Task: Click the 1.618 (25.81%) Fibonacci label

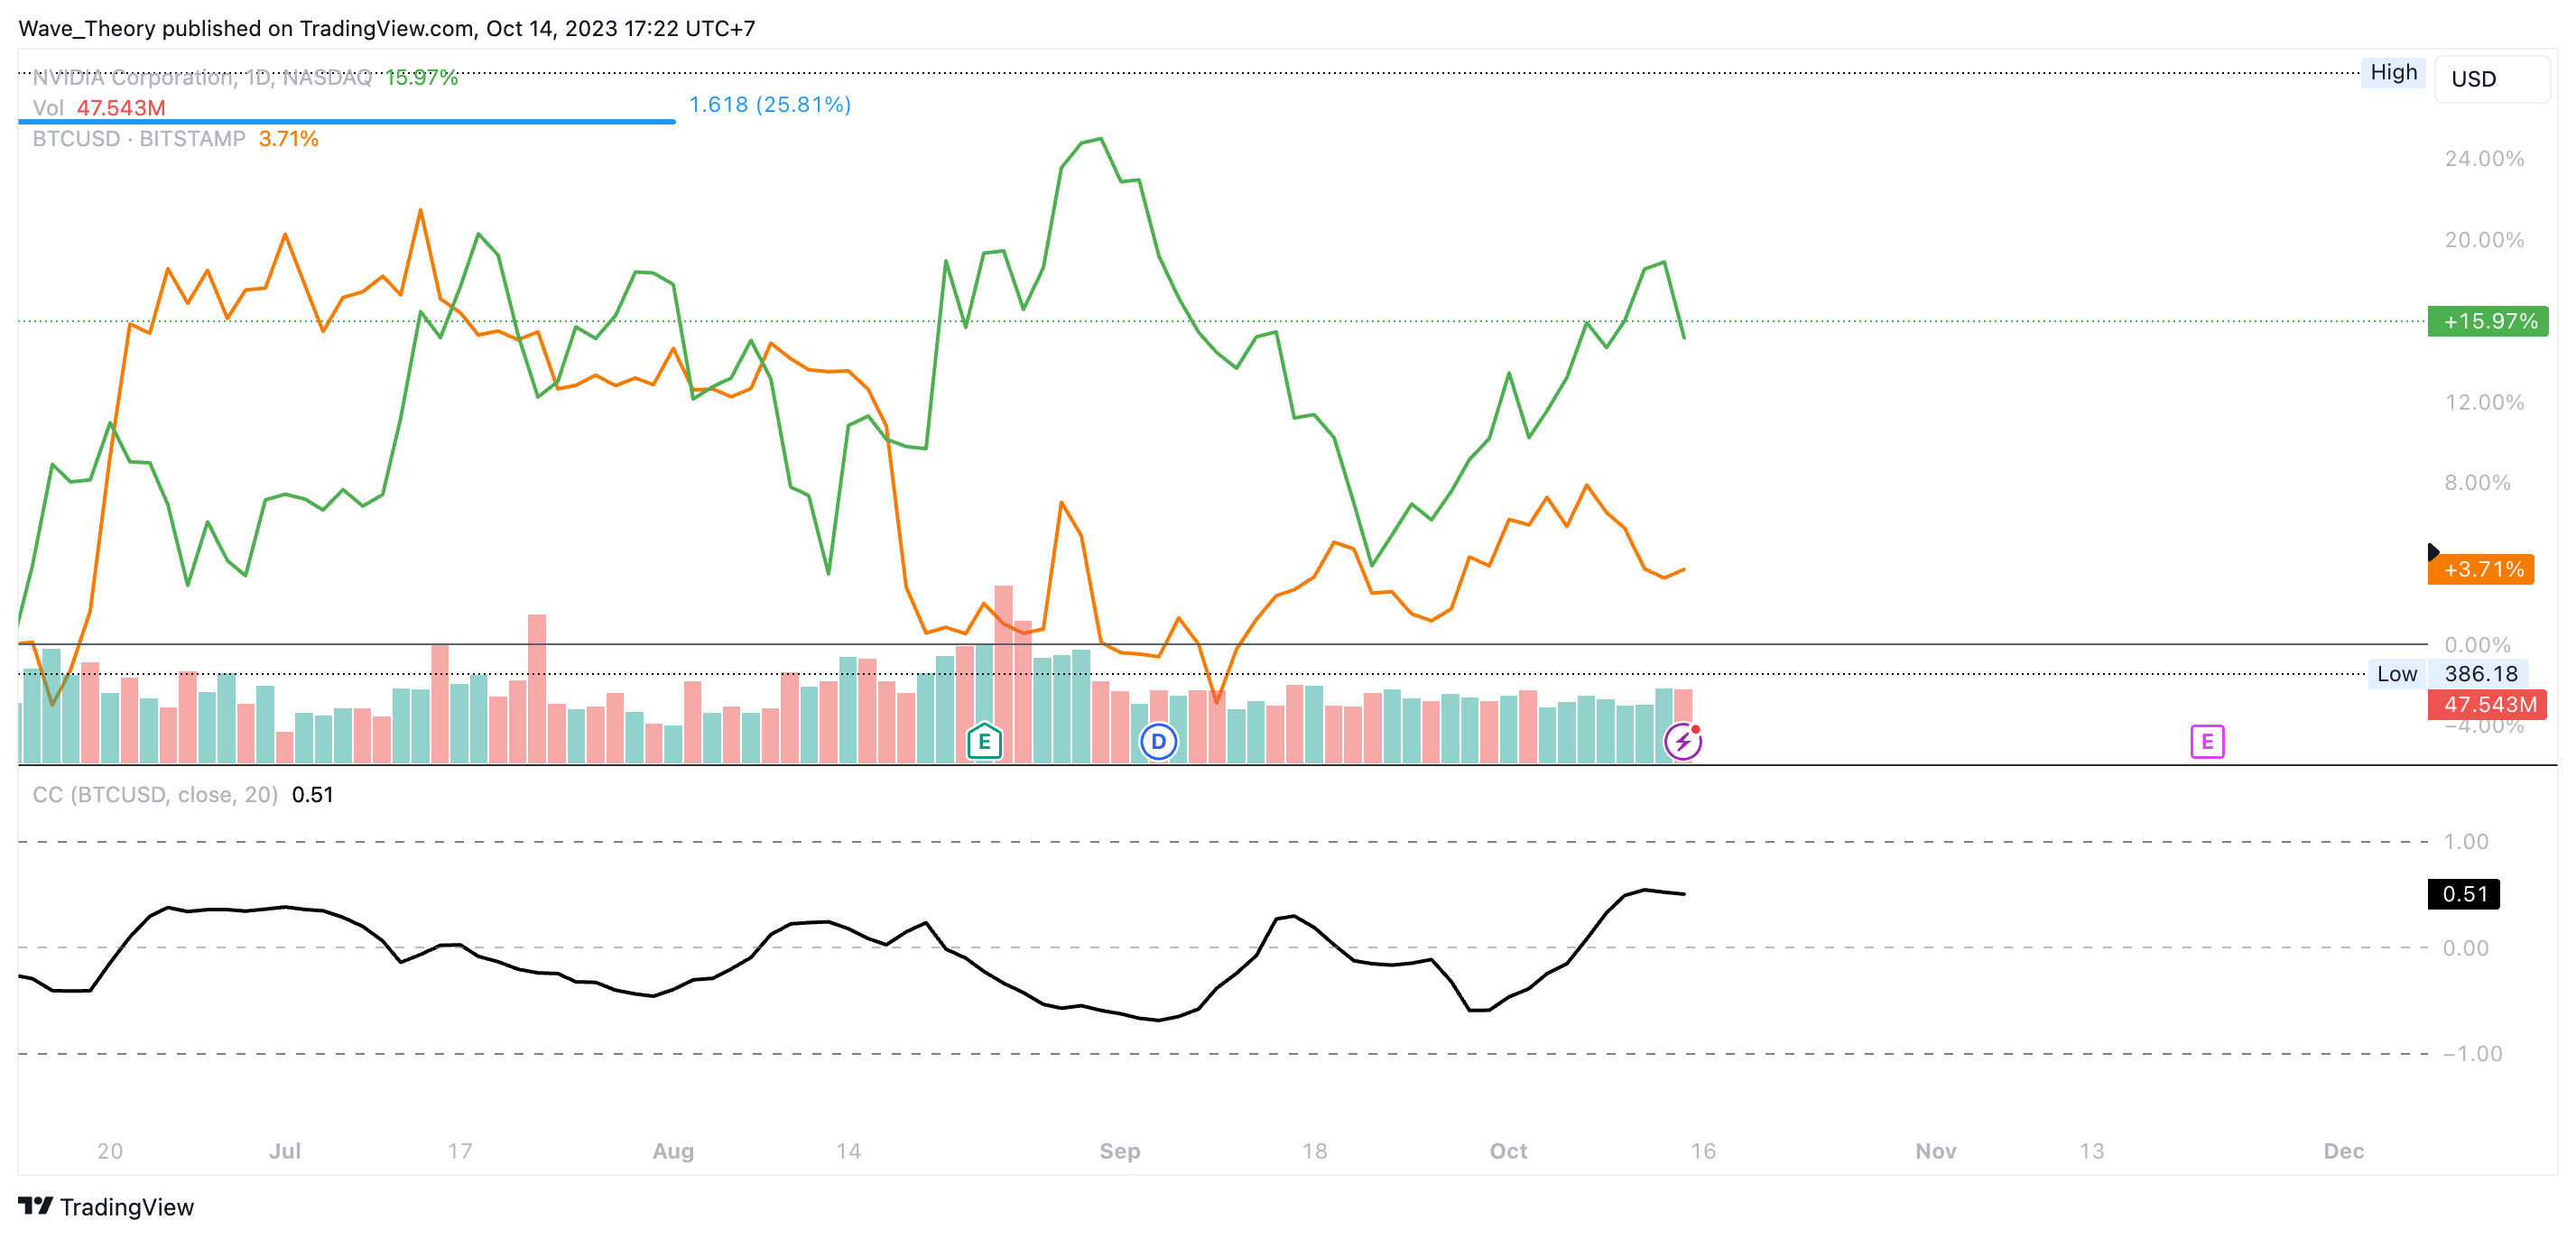Action: (769, 104)
